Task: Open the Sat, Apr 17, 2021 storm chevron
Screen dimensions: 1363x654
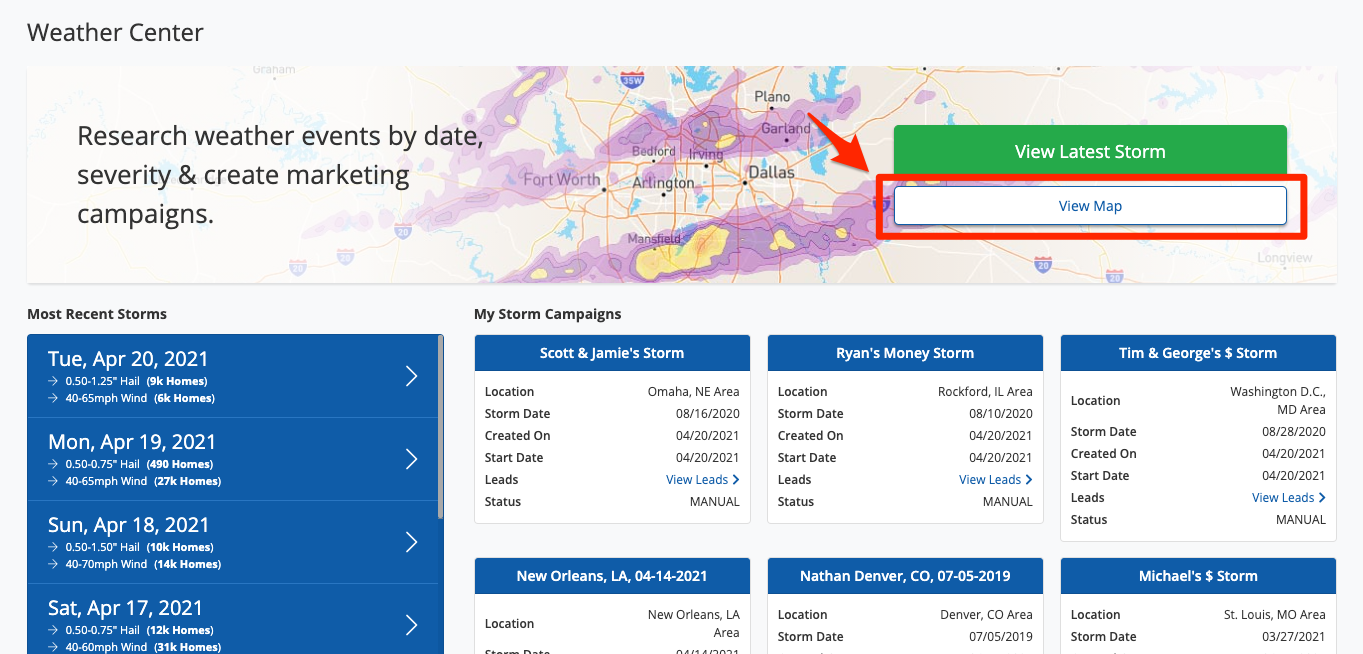Action: pyautogui.click(x=411, y=625)
